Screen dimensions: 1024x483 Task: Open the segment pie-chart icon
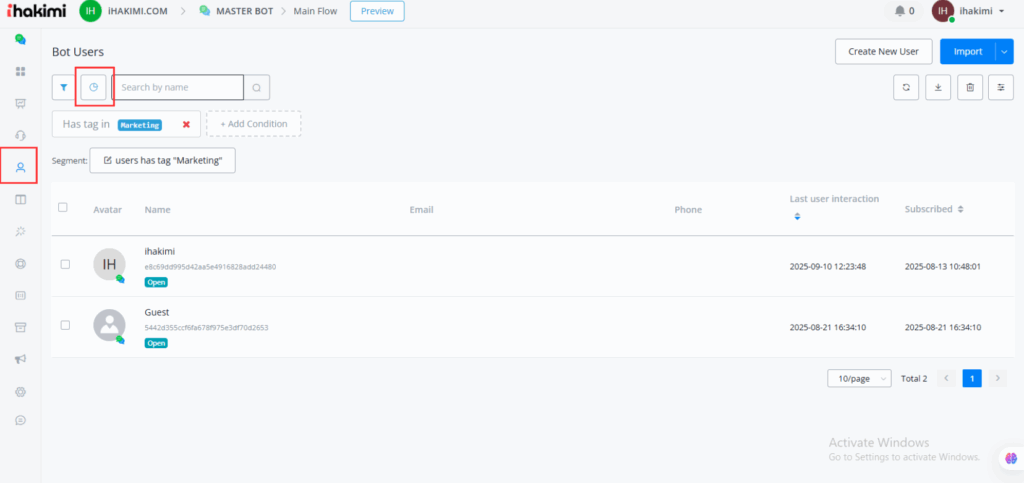(x=94, y=88)
